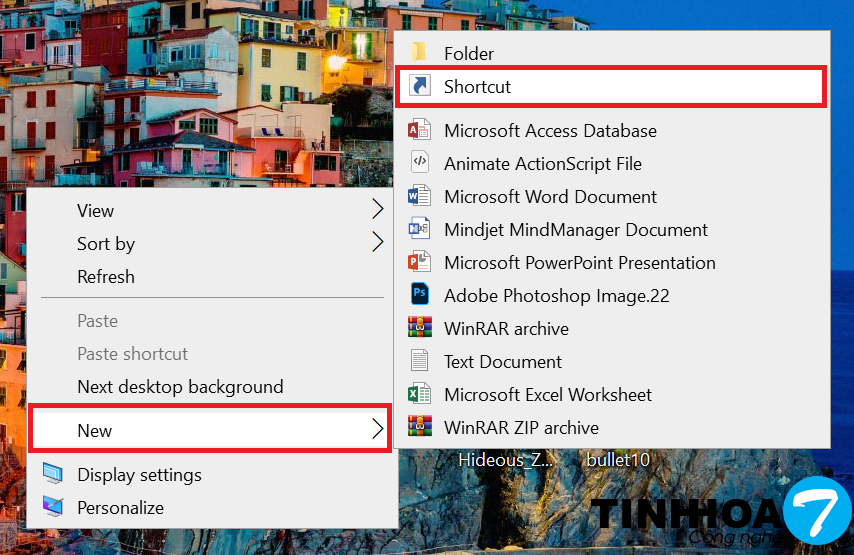Expand the View submenu arrow

click(377, 210)
